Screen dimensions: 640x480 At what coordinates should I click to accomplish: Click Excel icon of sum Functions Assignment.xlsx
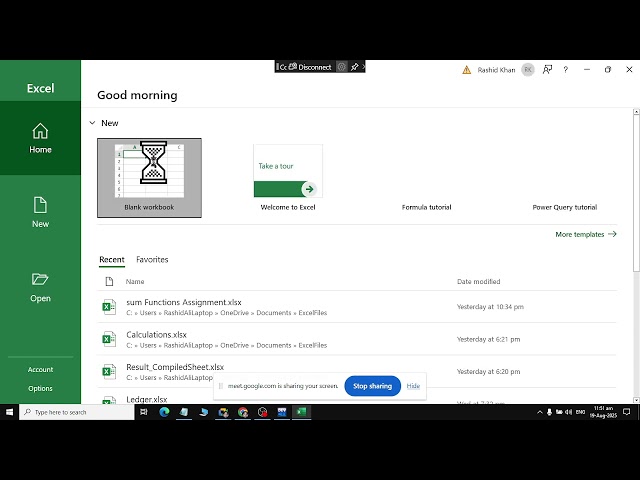(109, 307)
